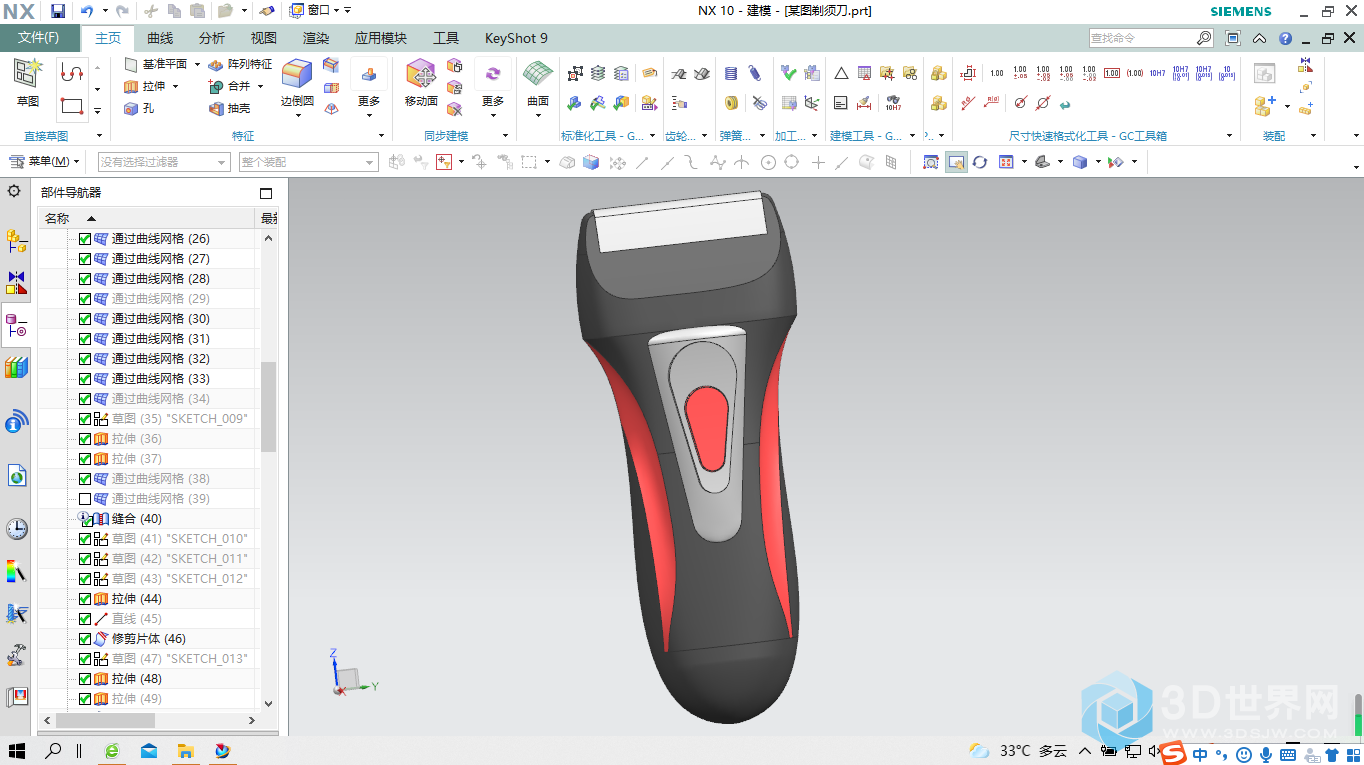Click the navigator vertical scrollbar thumb
Image resolution: width=1364 pixels, height=765 pixels.
[268, 407]
